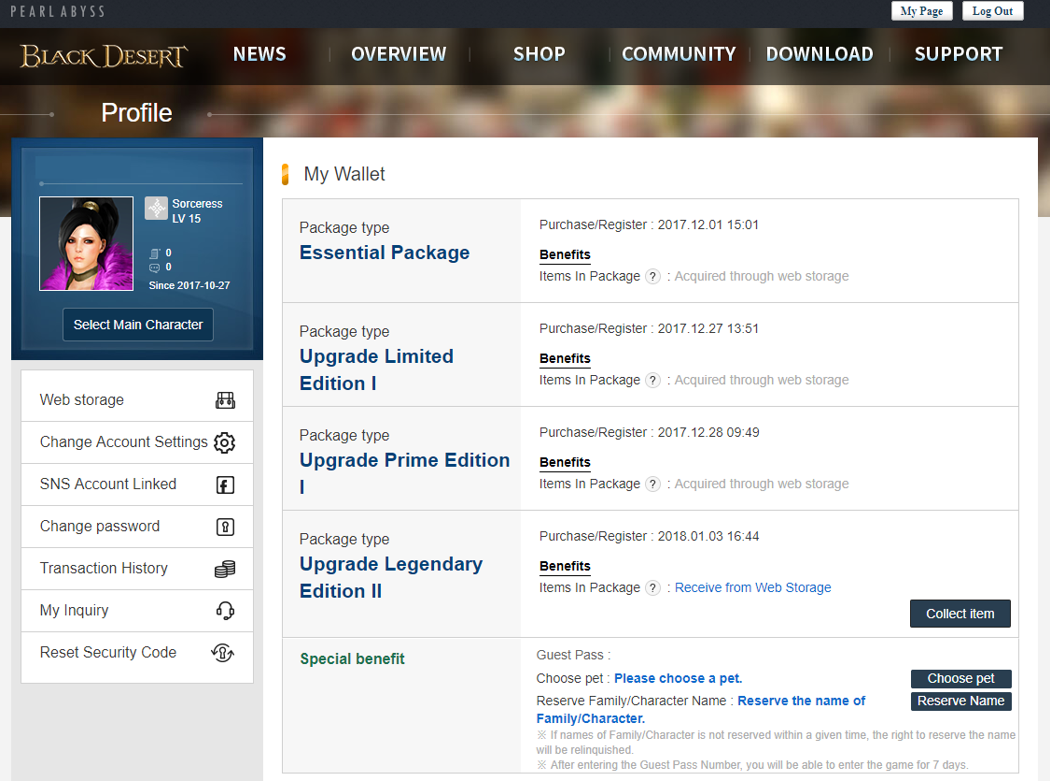Click the post count icon under character level
The height and width of the screenshot is (781, 1050).
[155, 253]
